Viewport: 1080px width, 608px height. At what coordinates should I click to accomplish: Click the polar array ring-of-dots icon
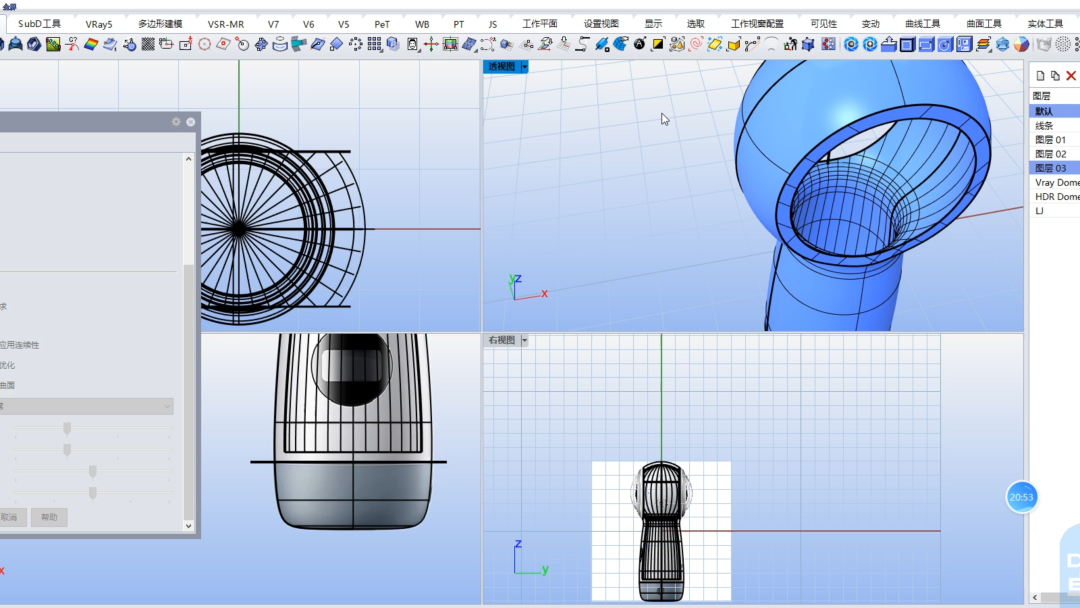coord(355,45)
